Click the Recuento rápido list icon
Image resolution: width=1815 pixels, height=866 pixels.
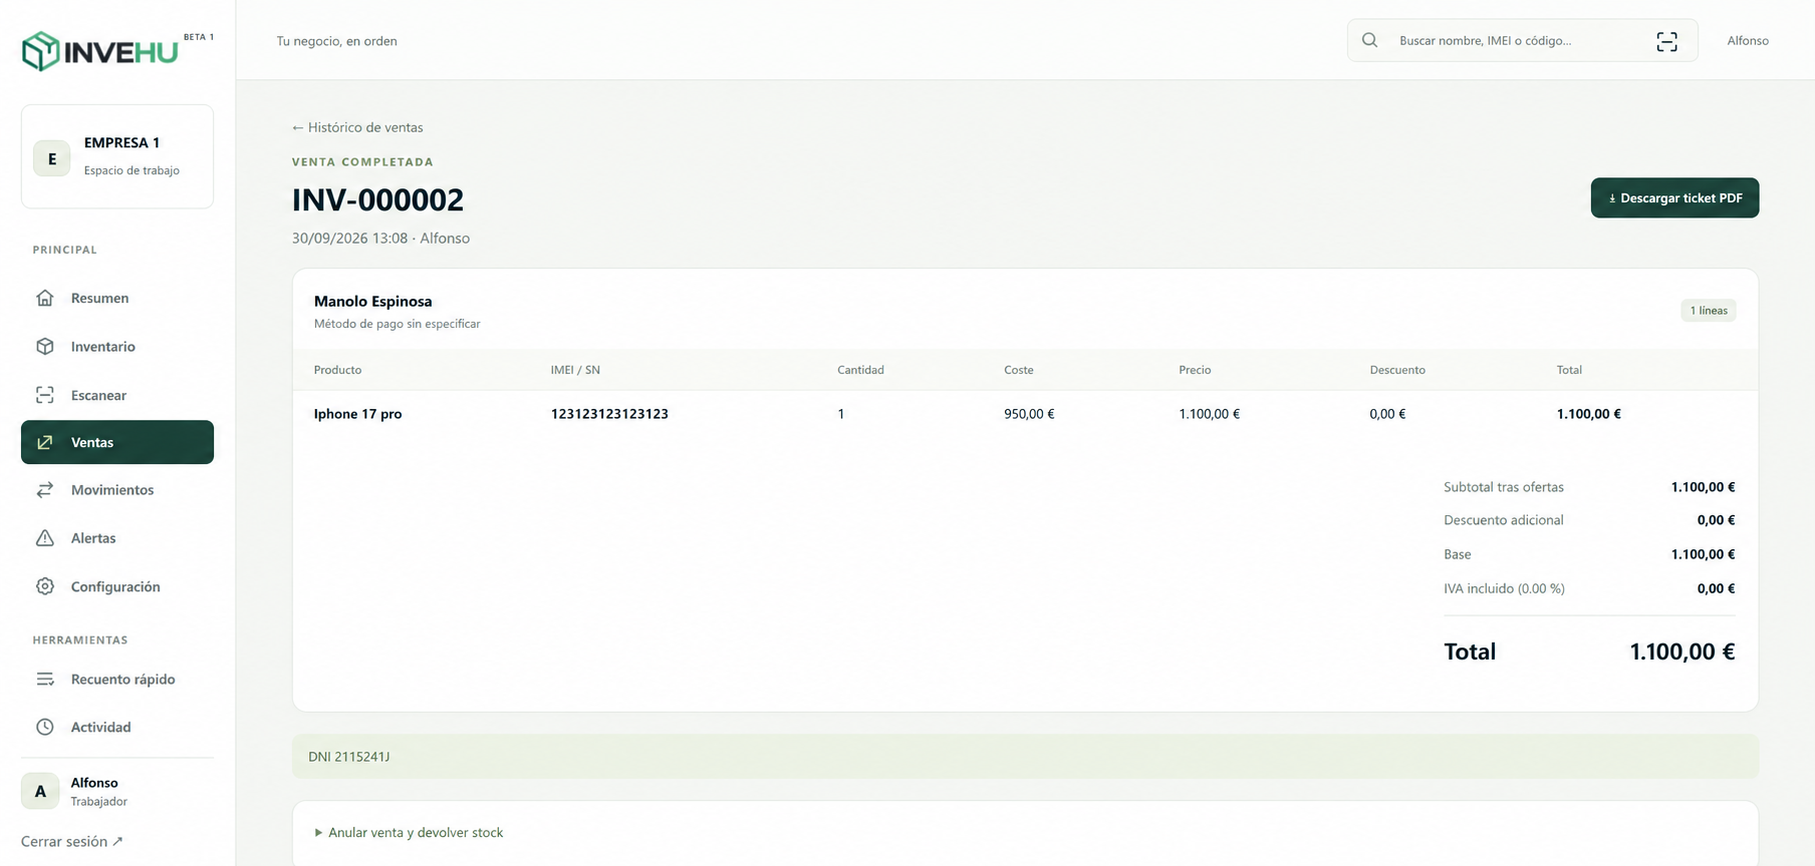tap(45, 679)
